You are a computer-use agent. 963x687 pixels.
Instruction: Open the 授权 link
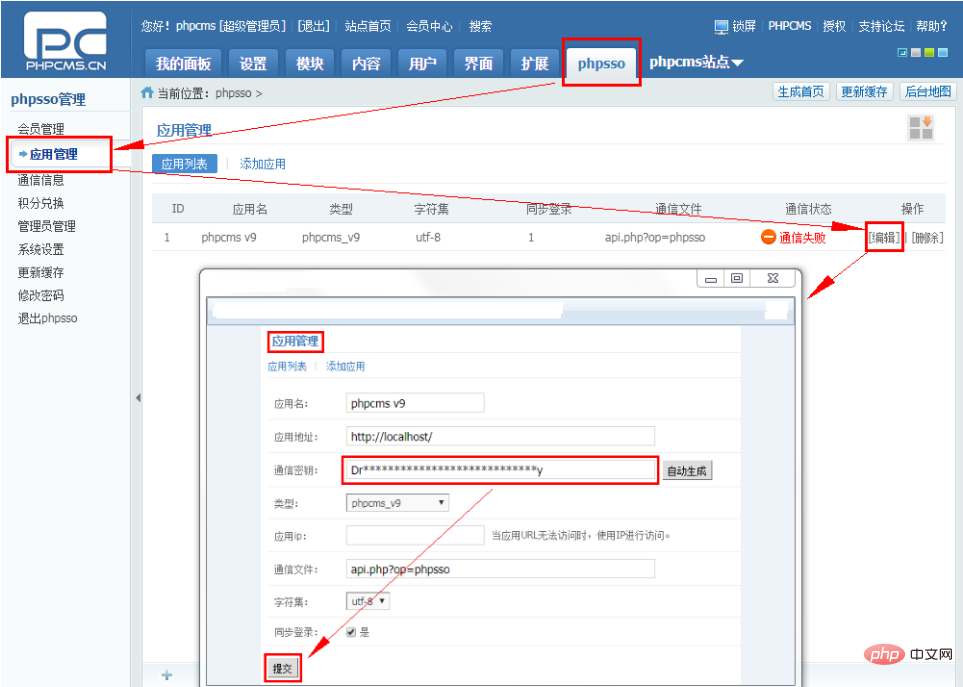[834, 26]
